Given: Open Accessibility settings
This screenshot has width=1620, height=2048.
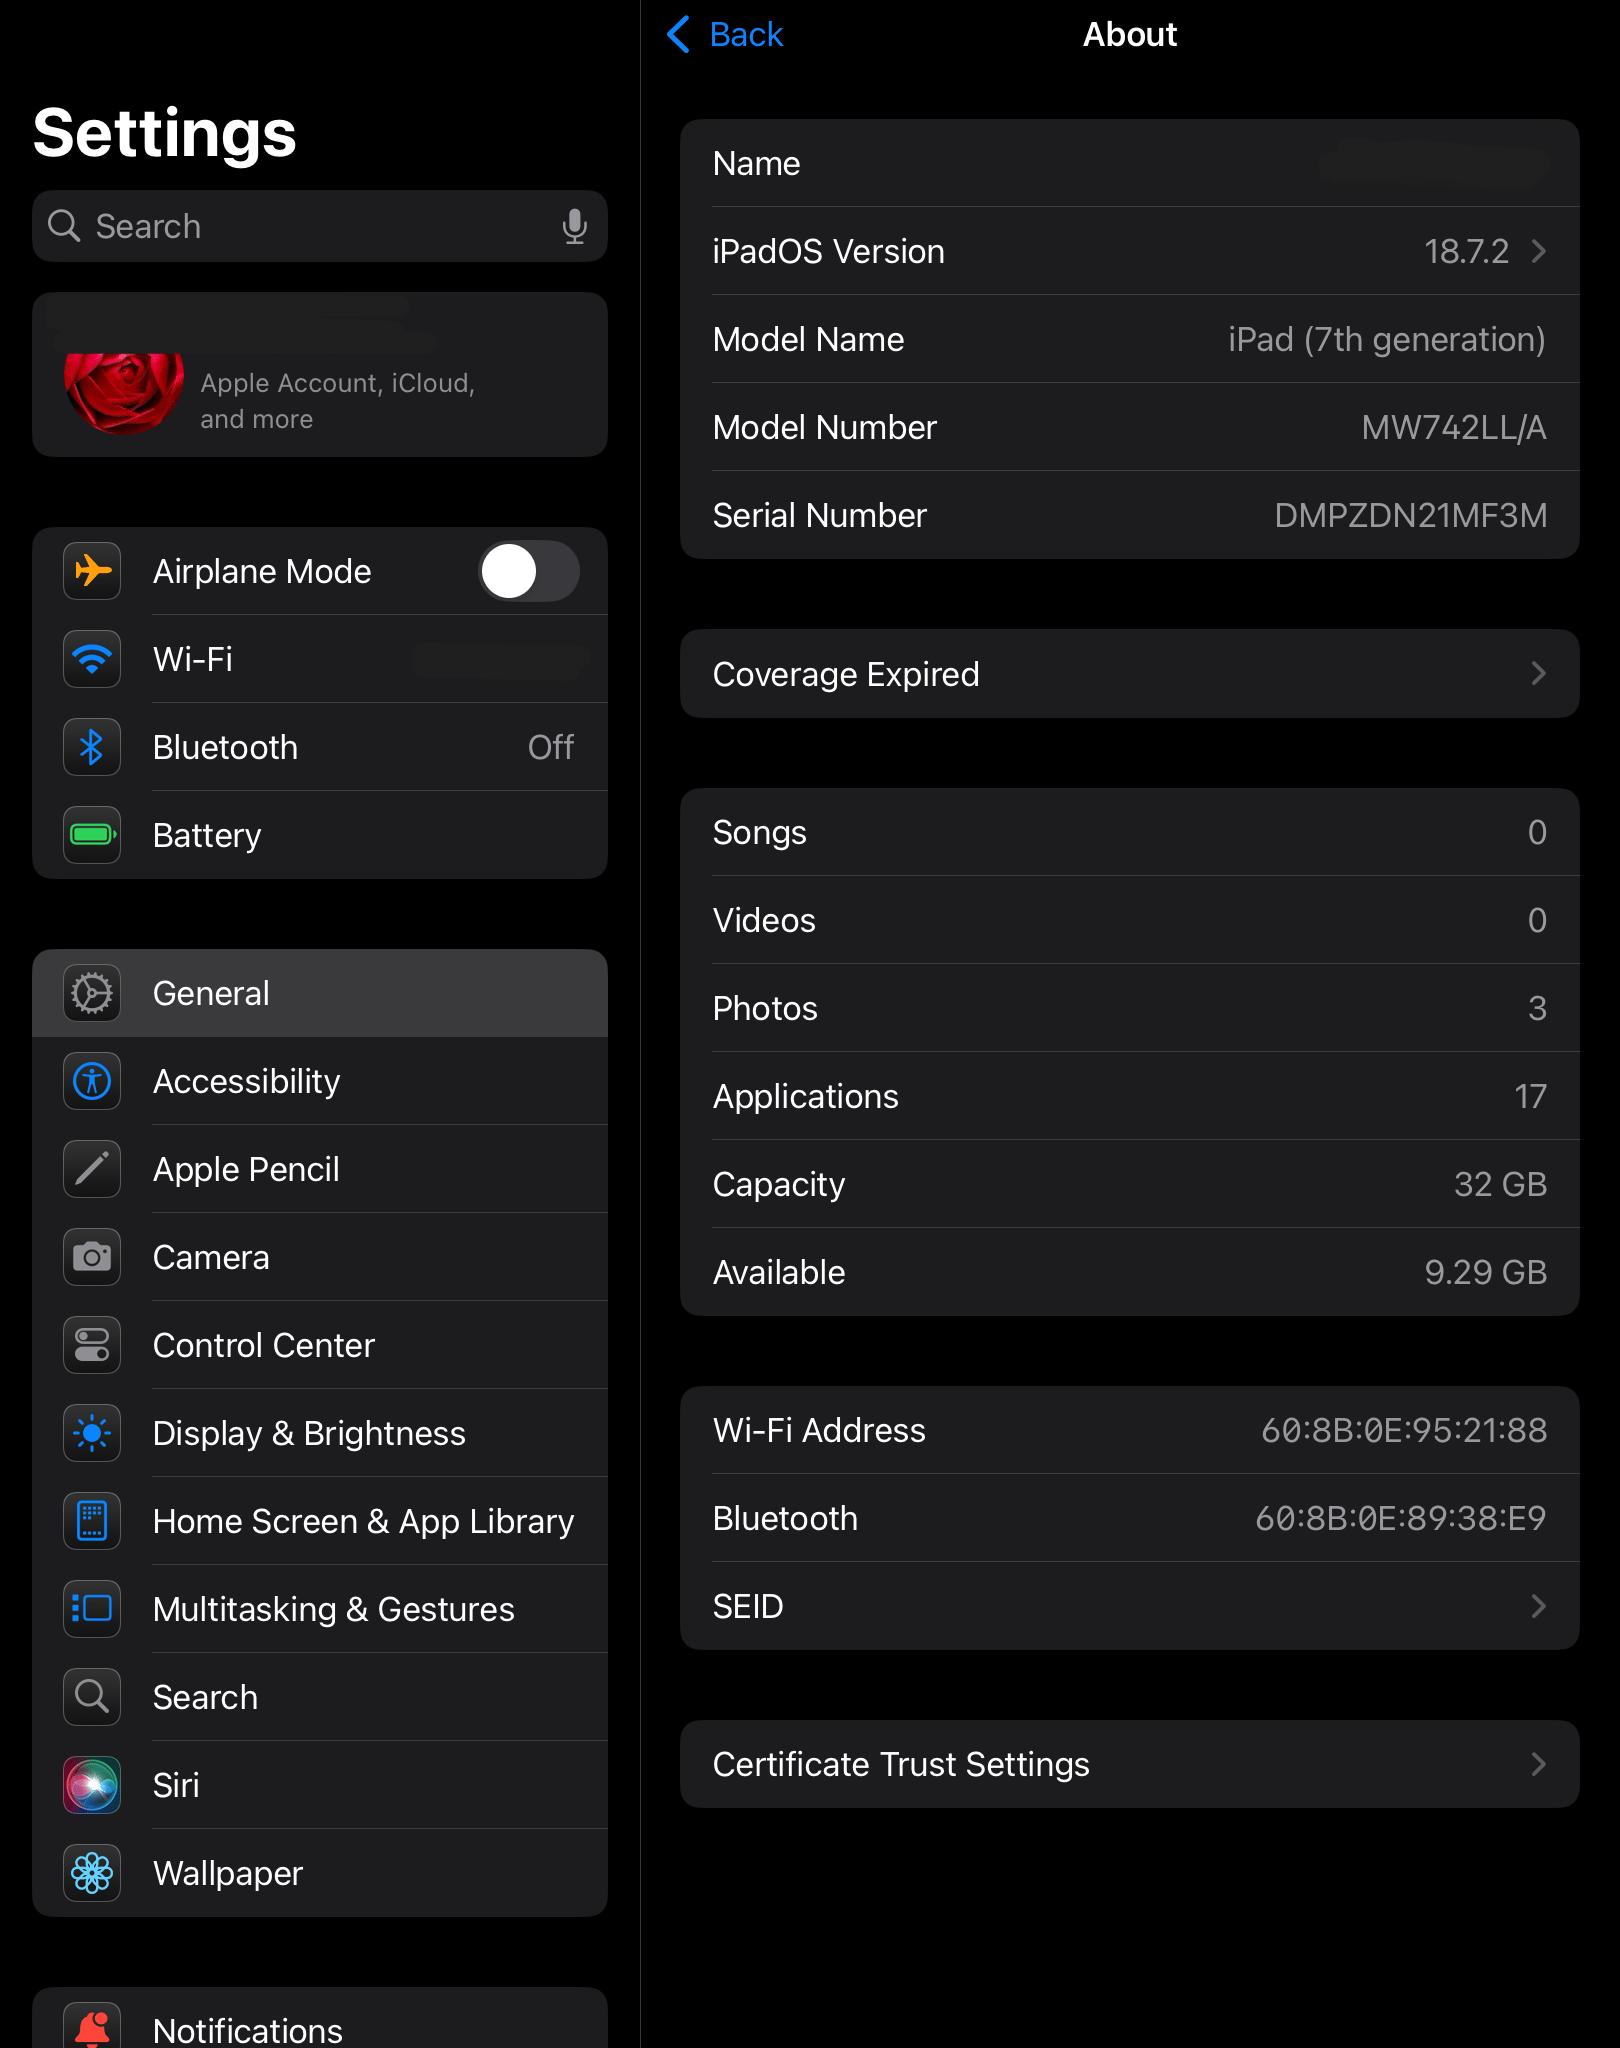Looking at the screenshot, I should (320, 1081).
